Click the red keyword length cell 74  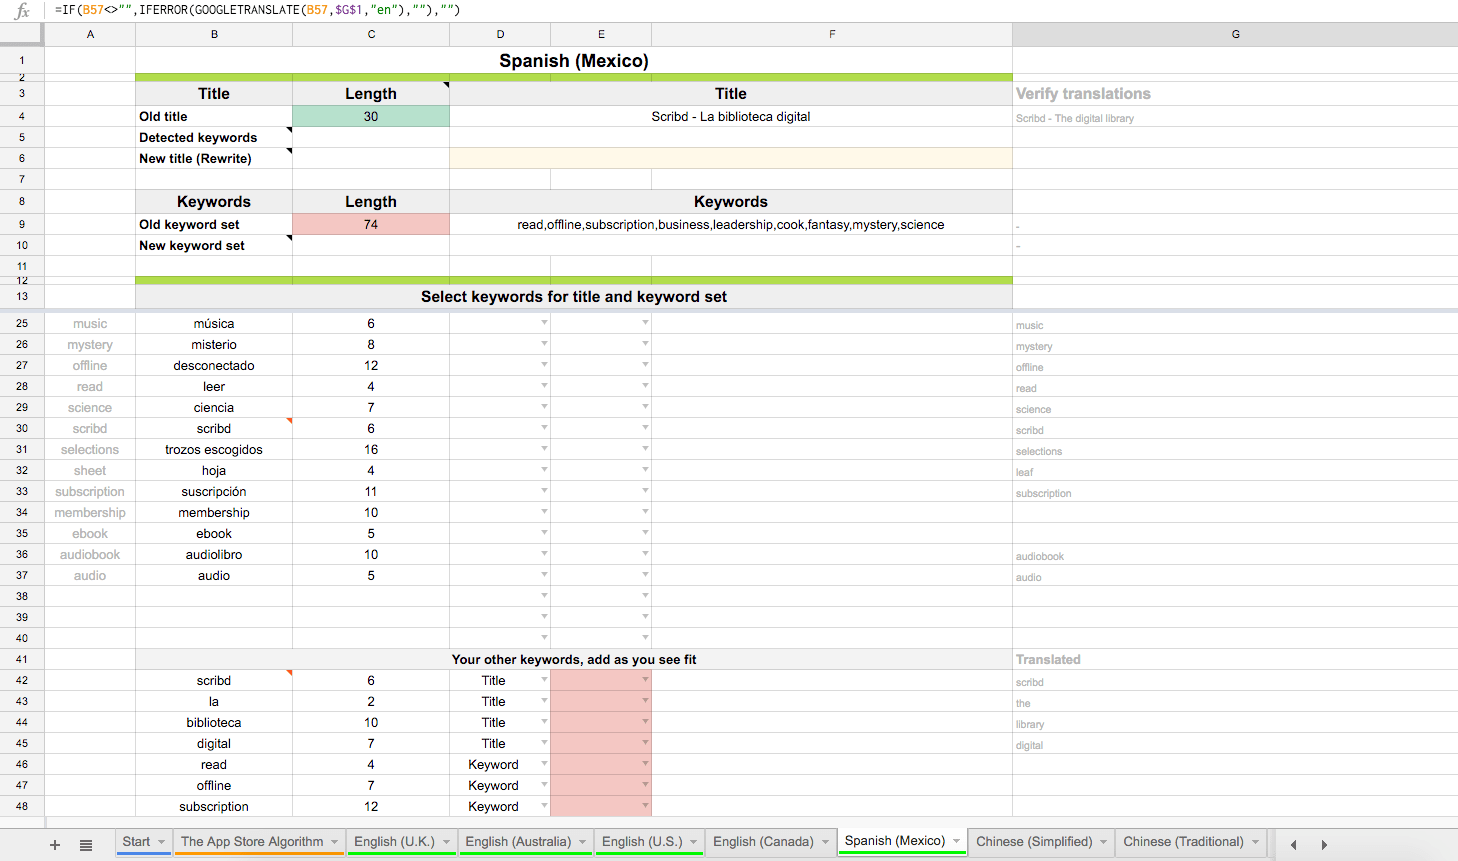click(371, 224)
